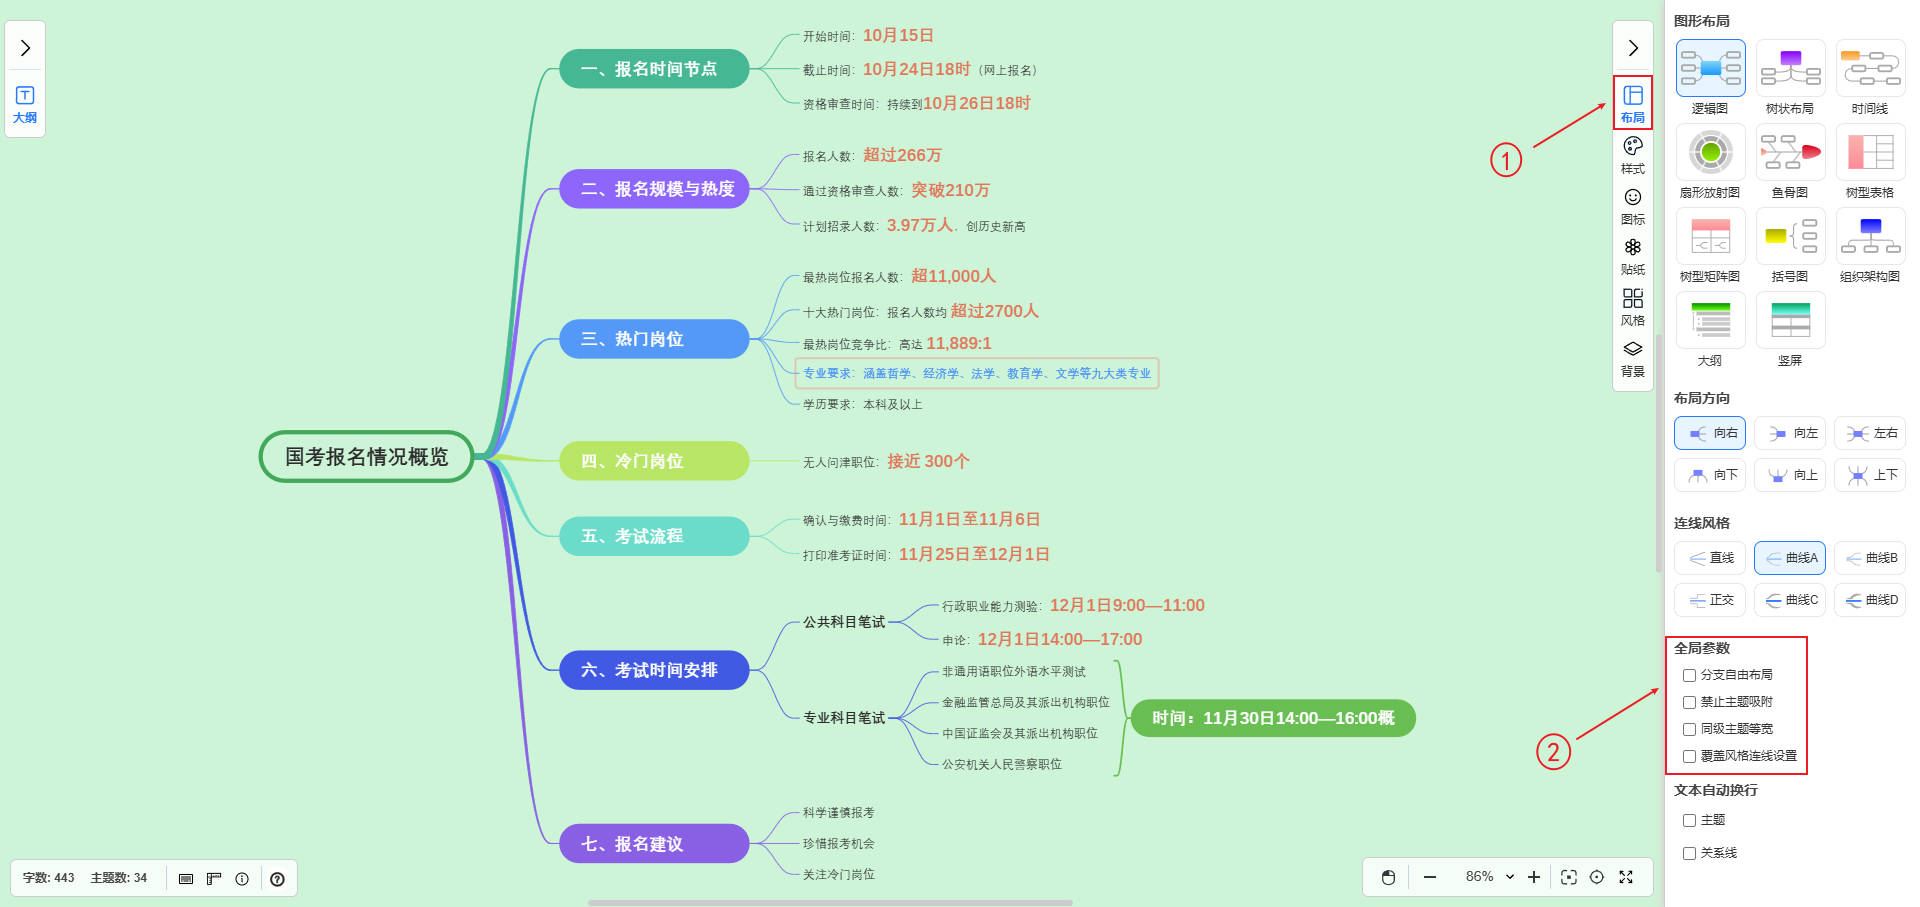Open the 贴纸 (sticker) panel
The height and width of the screenshot is (907, 1920).
pos(1632,255)
